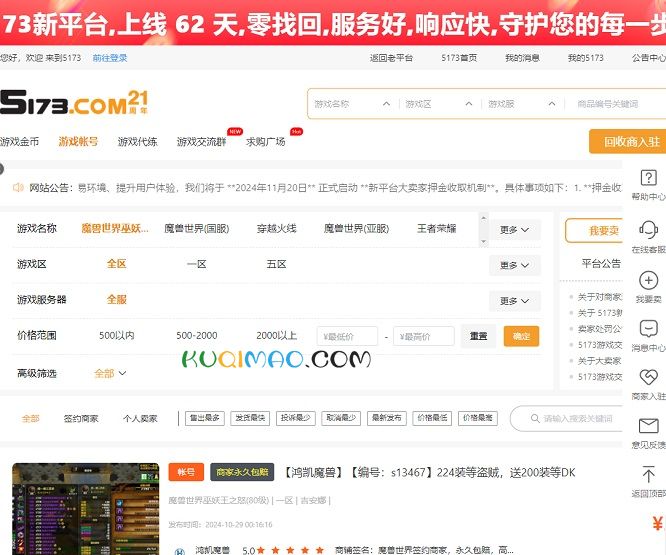Click the game list scroll up arrow

tap(483, 218)
